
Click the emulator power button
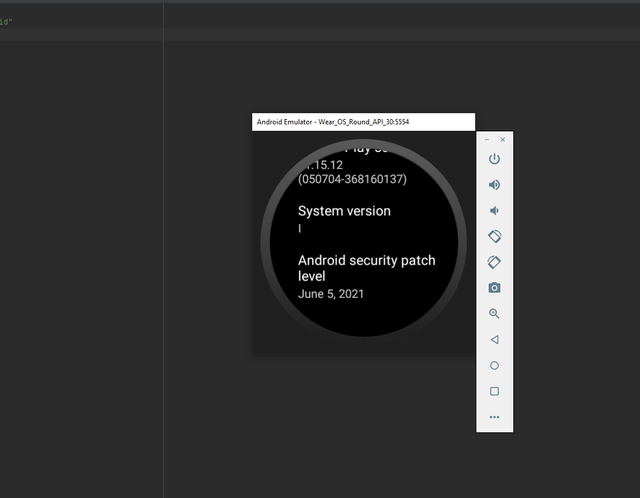coord(494,159)
